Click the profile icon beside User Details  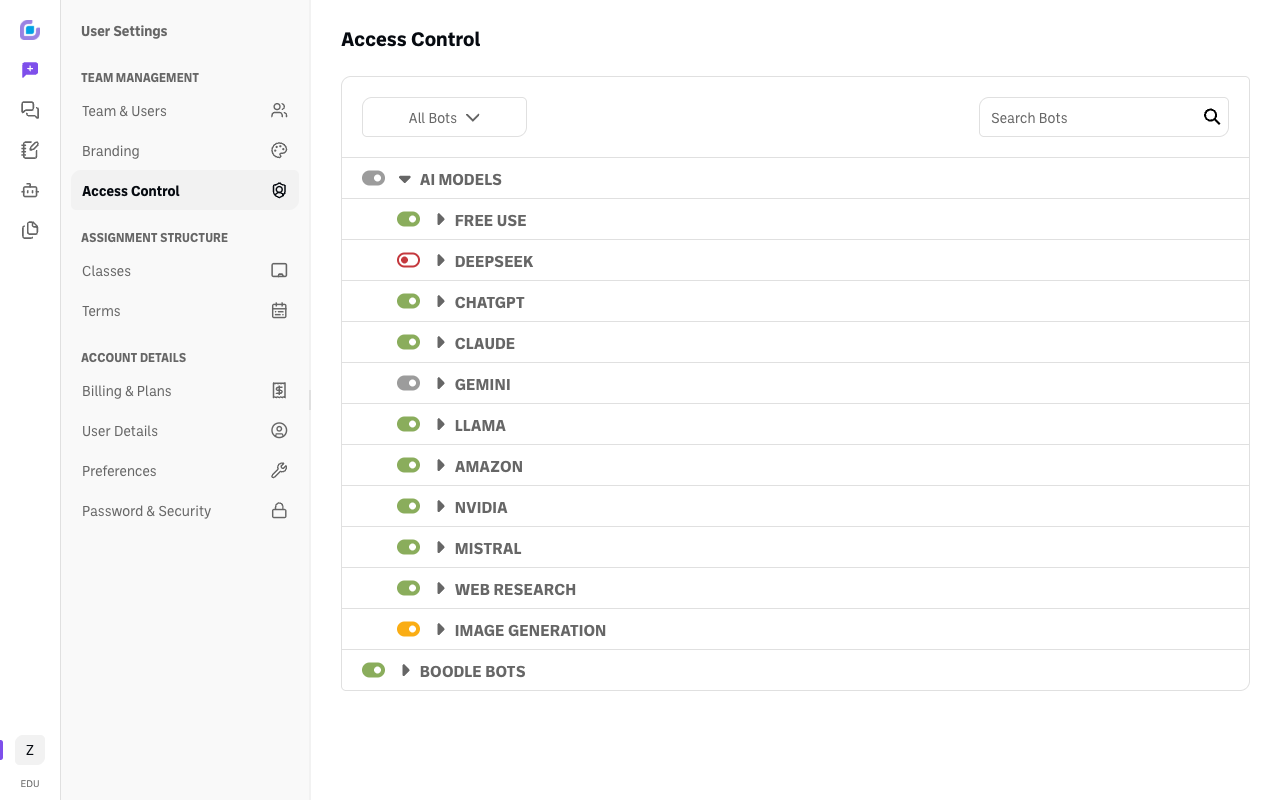pyautogui.click(x=279, y=430)
